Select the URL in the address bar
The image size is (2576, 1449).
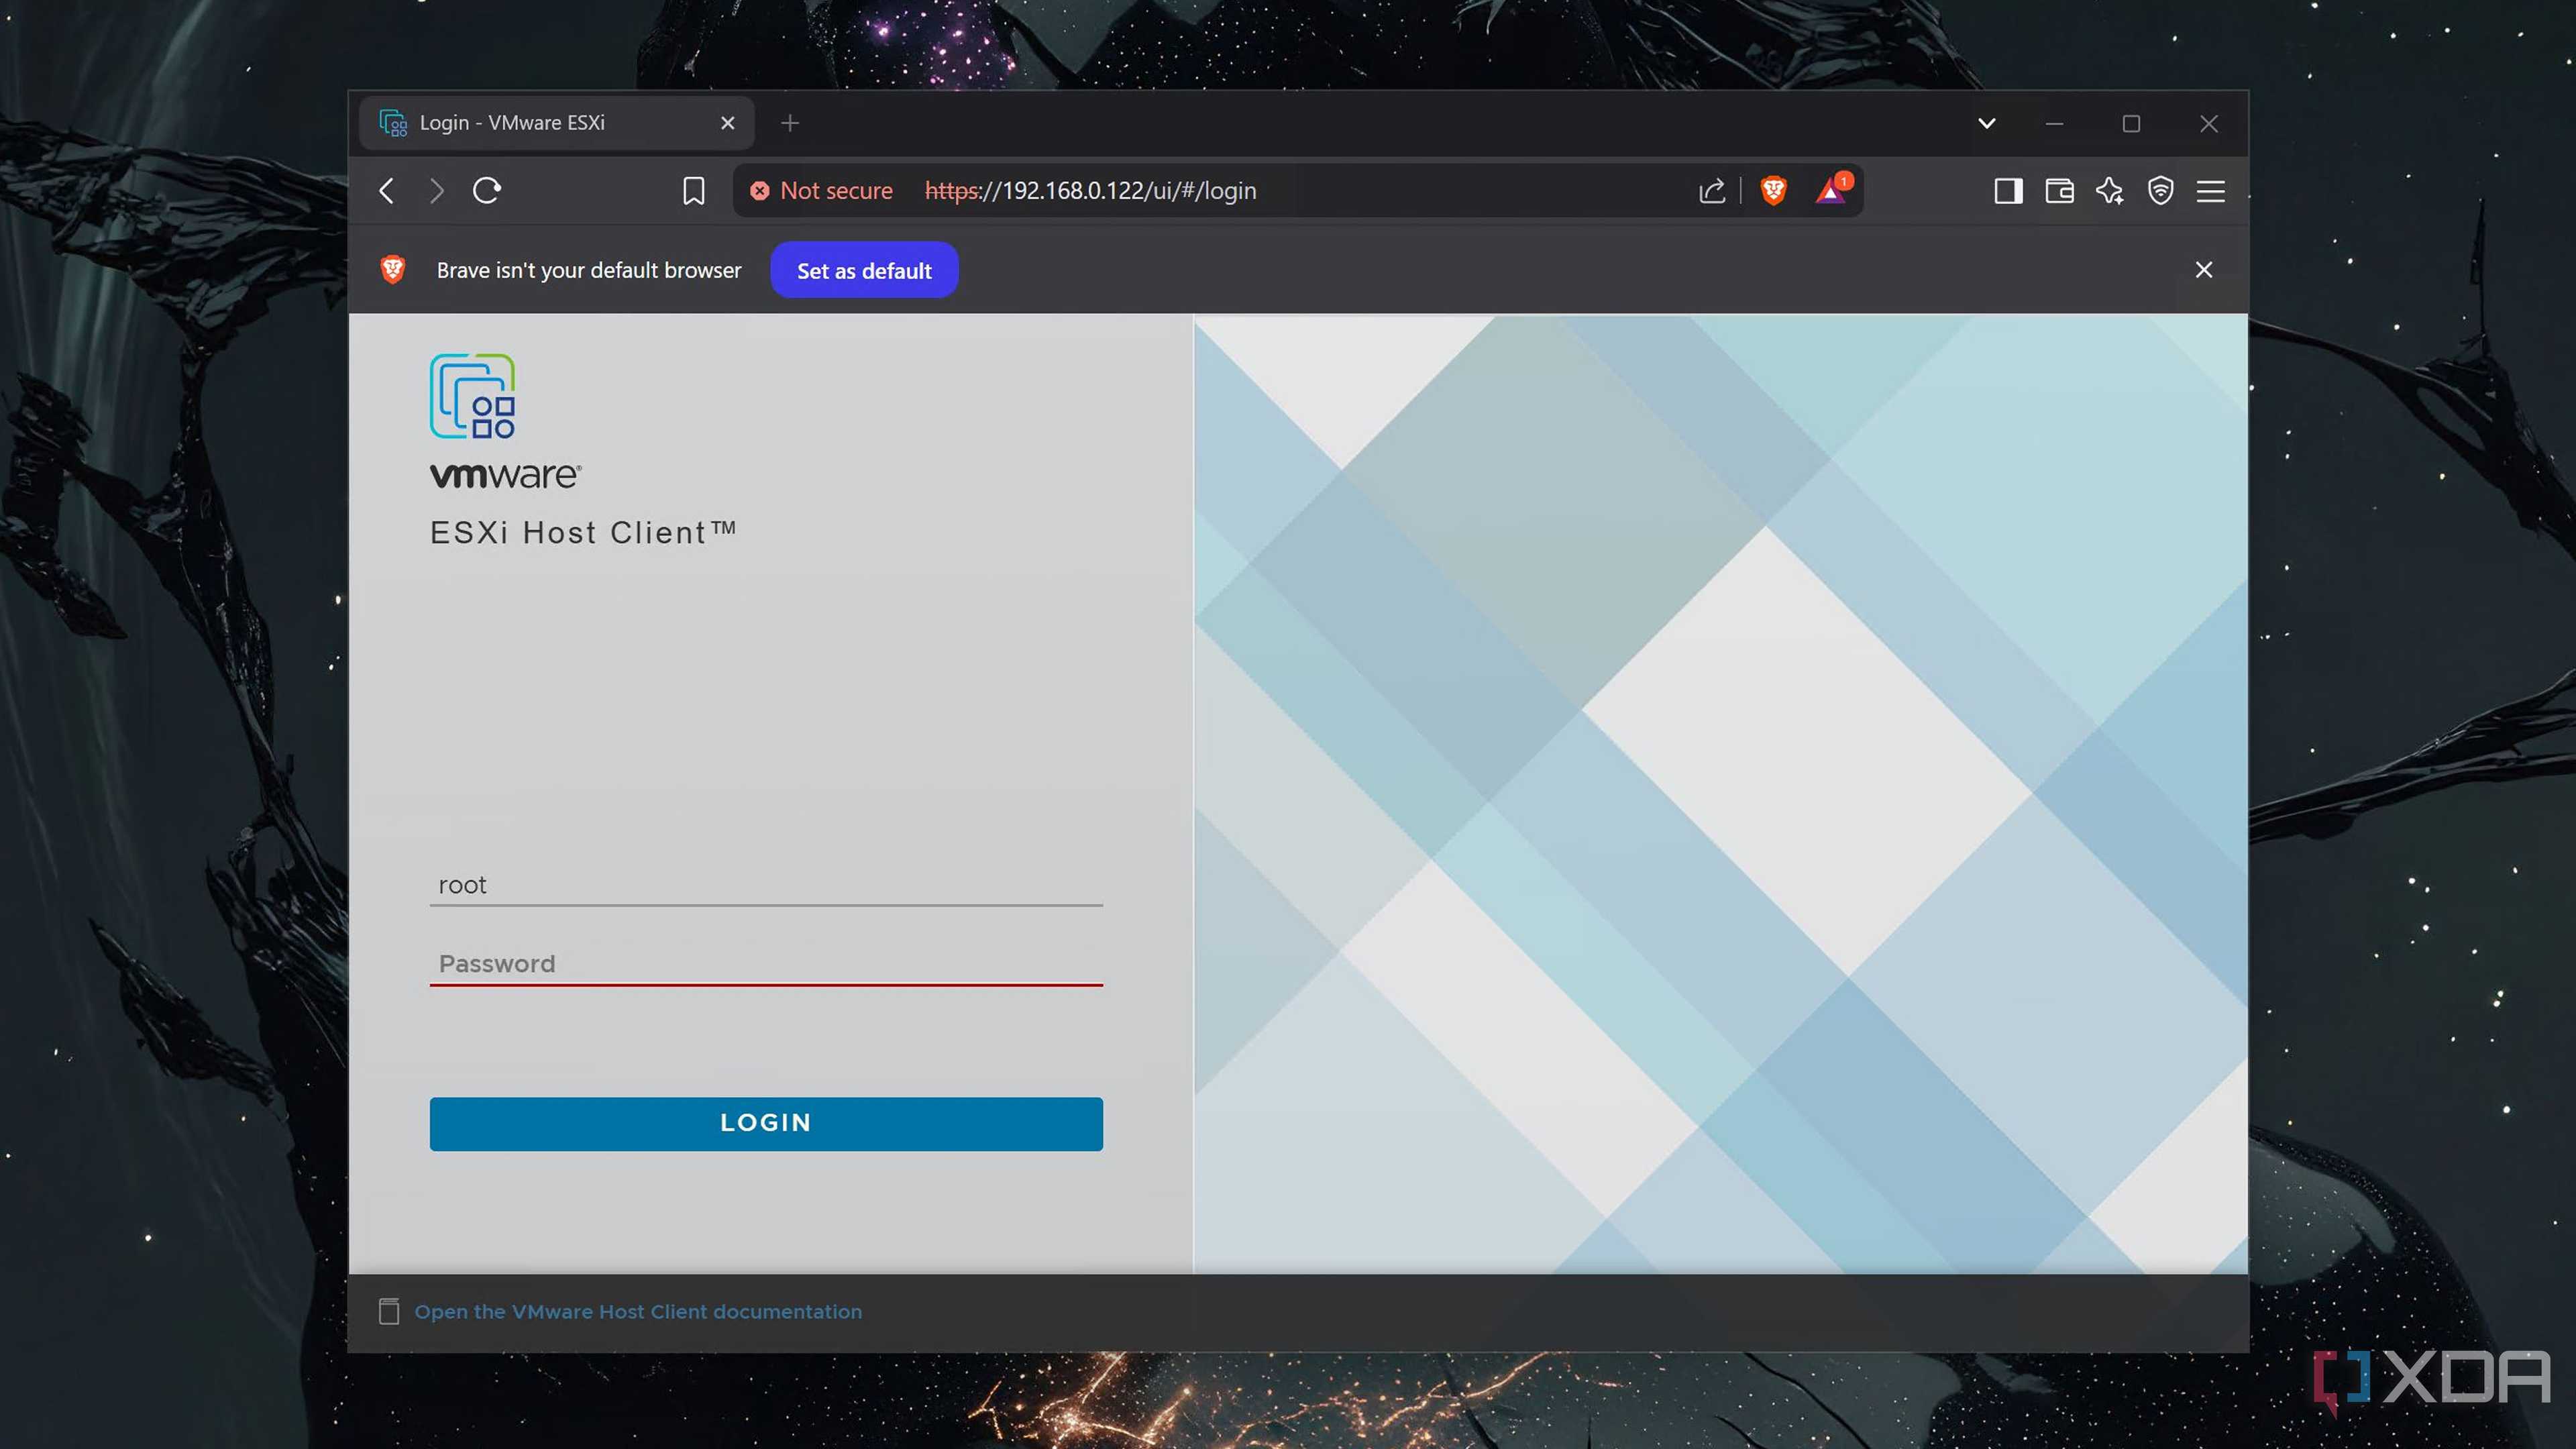(x=1090, y=190)
